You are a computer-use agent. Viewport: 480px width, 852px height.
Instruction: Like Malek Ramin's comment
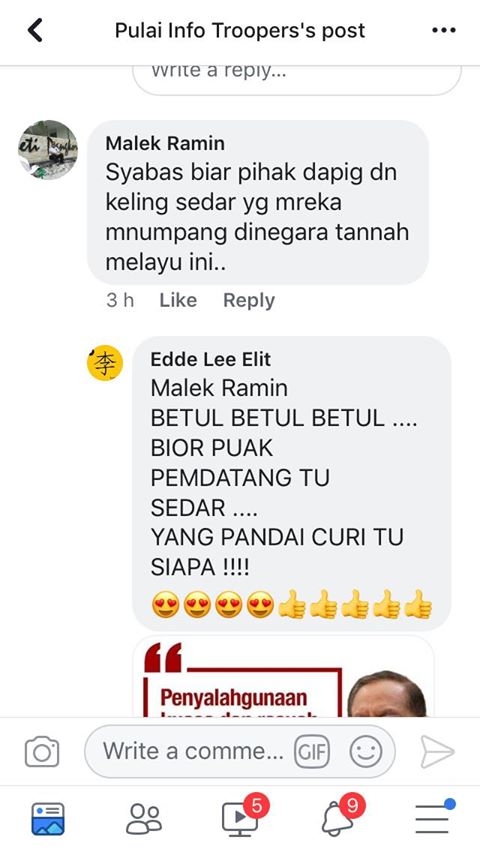178,300
